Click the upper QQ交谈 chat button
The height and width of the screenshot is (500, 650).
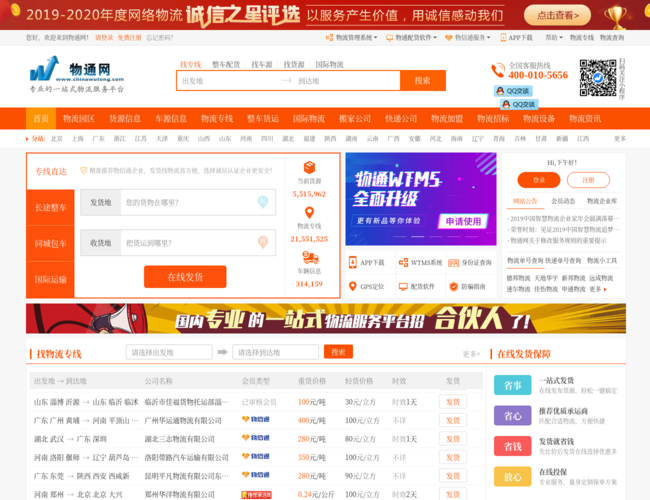513,91
